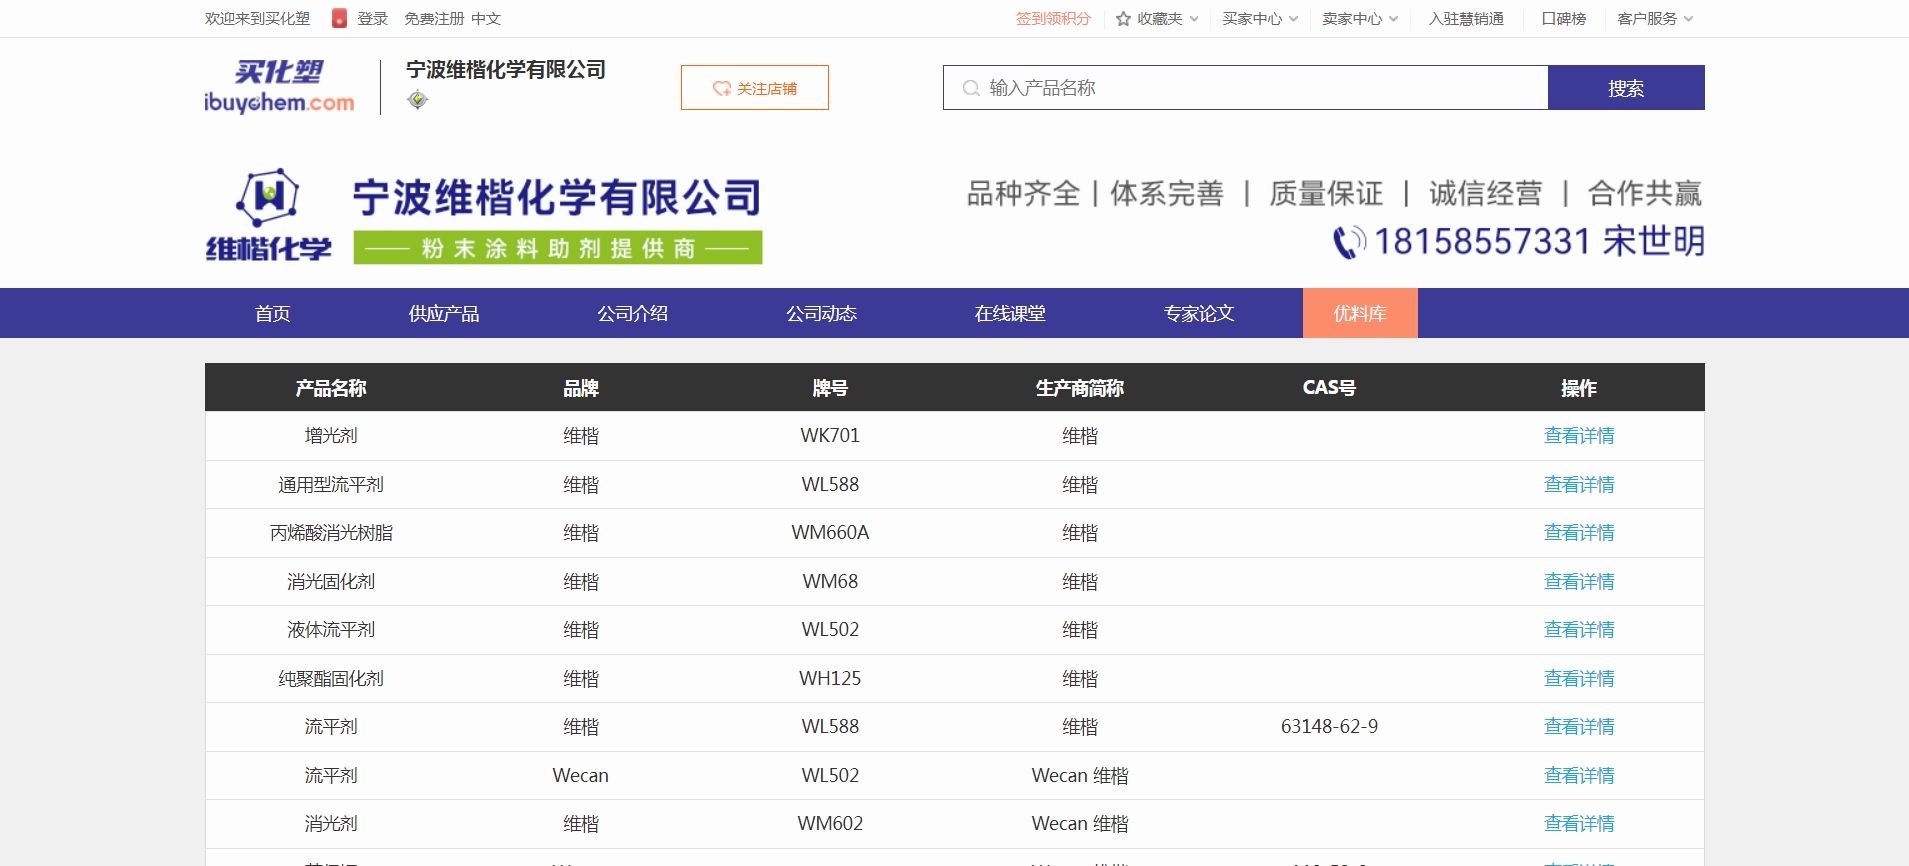
Task: Click the large banner 宁波维楷化学有限公司 title
Action: coord(557,198)
